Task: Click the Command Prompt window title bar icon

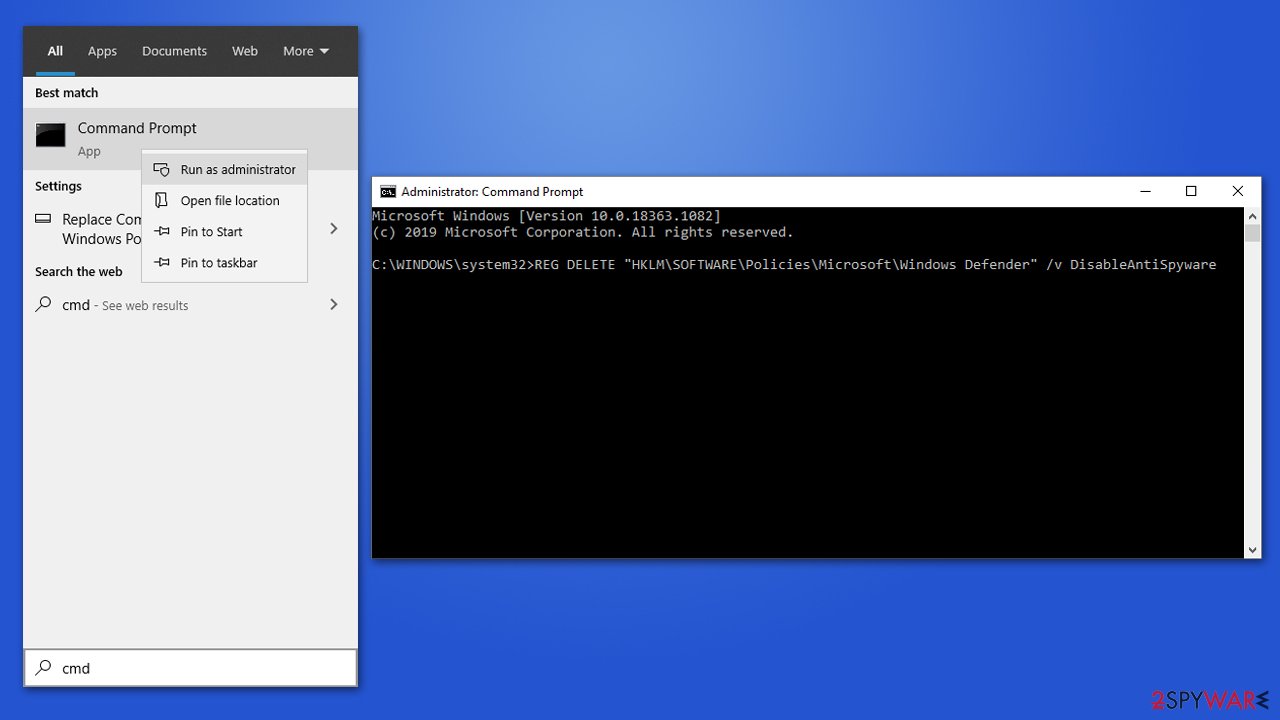Action: 388,192
